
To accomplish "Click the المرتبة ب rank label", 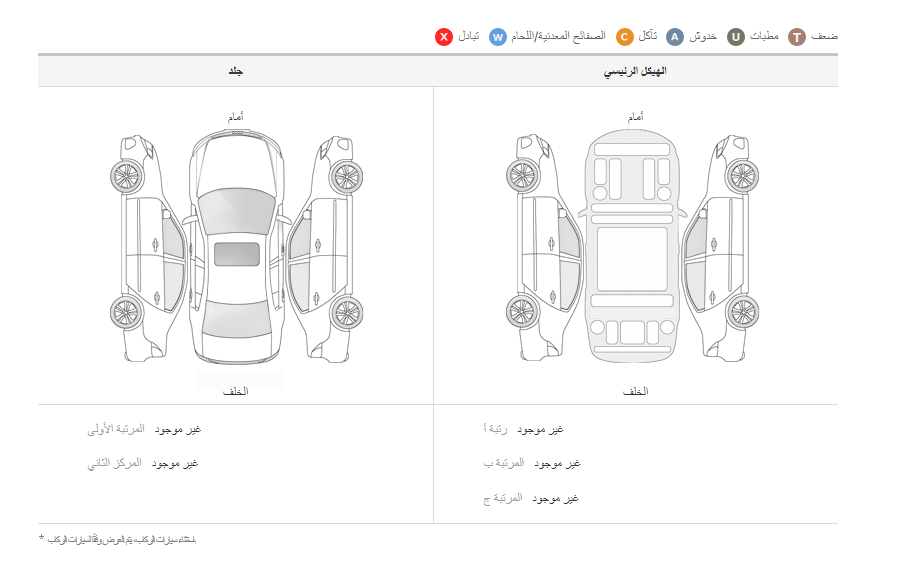I will point(504,464).
